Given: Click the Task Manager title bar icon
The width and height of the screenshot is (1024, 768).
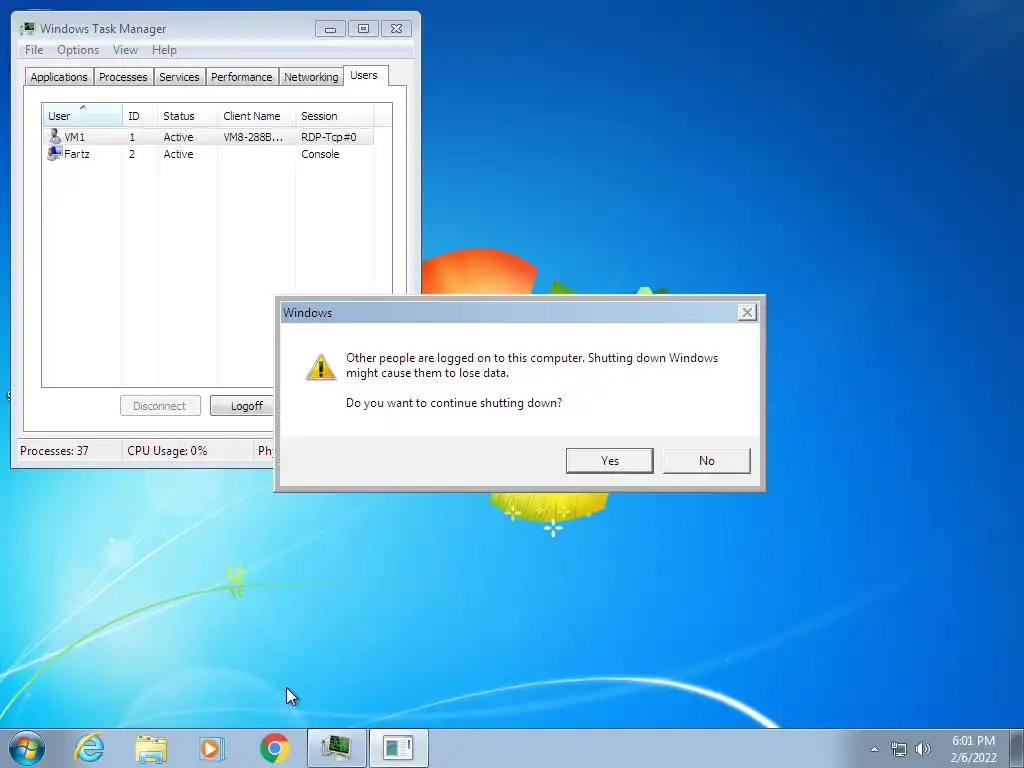Looking at the screenshot, I should (x=27, y=29).
